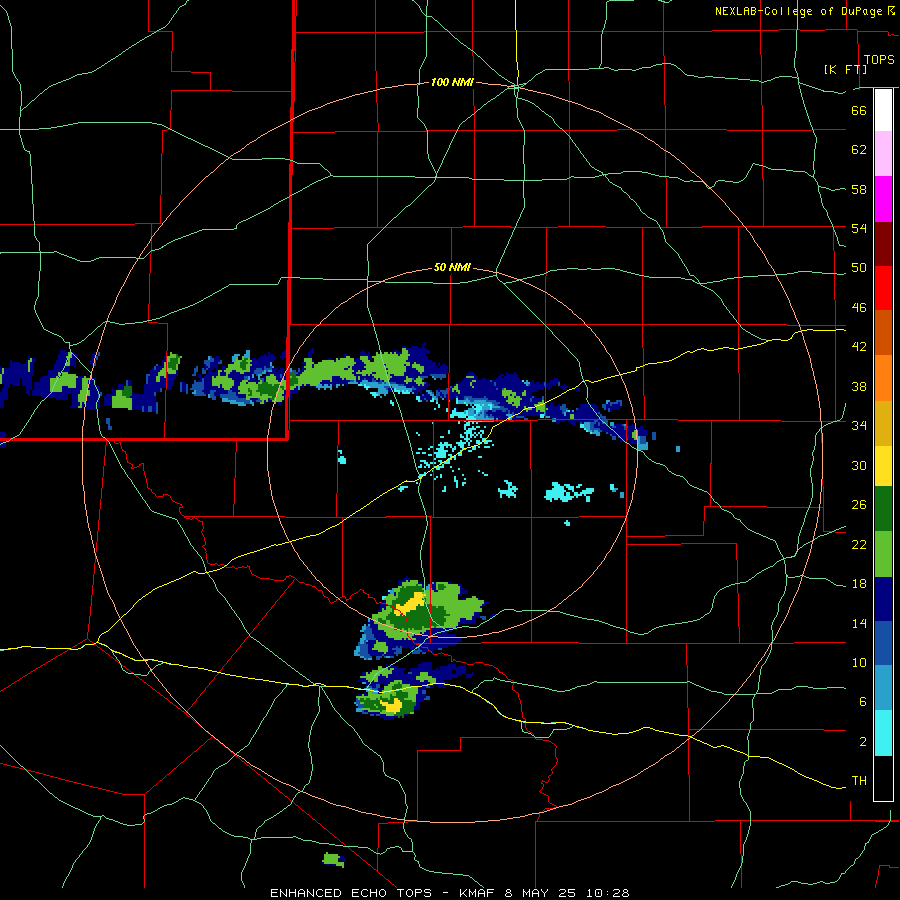Click the 50 value on the legend scale
Viewport: 900px width, 900px height.
859,268
